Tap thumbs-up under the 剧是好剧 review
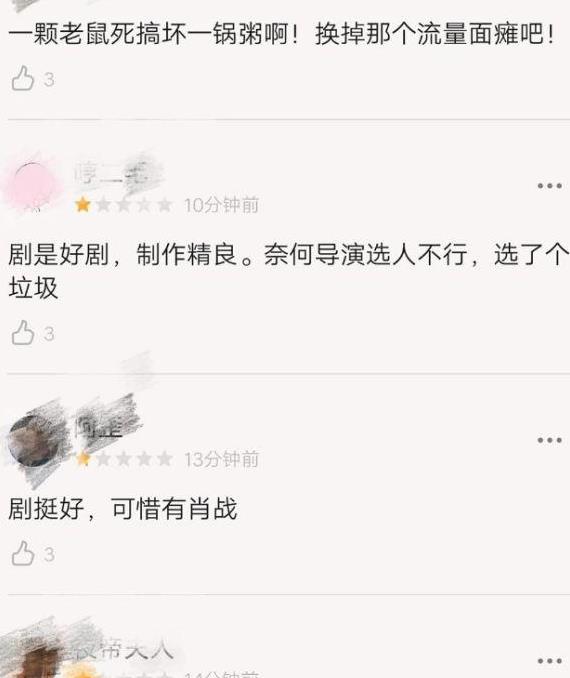The height and width of the screenshot is (678, 570). click(22, 333)
